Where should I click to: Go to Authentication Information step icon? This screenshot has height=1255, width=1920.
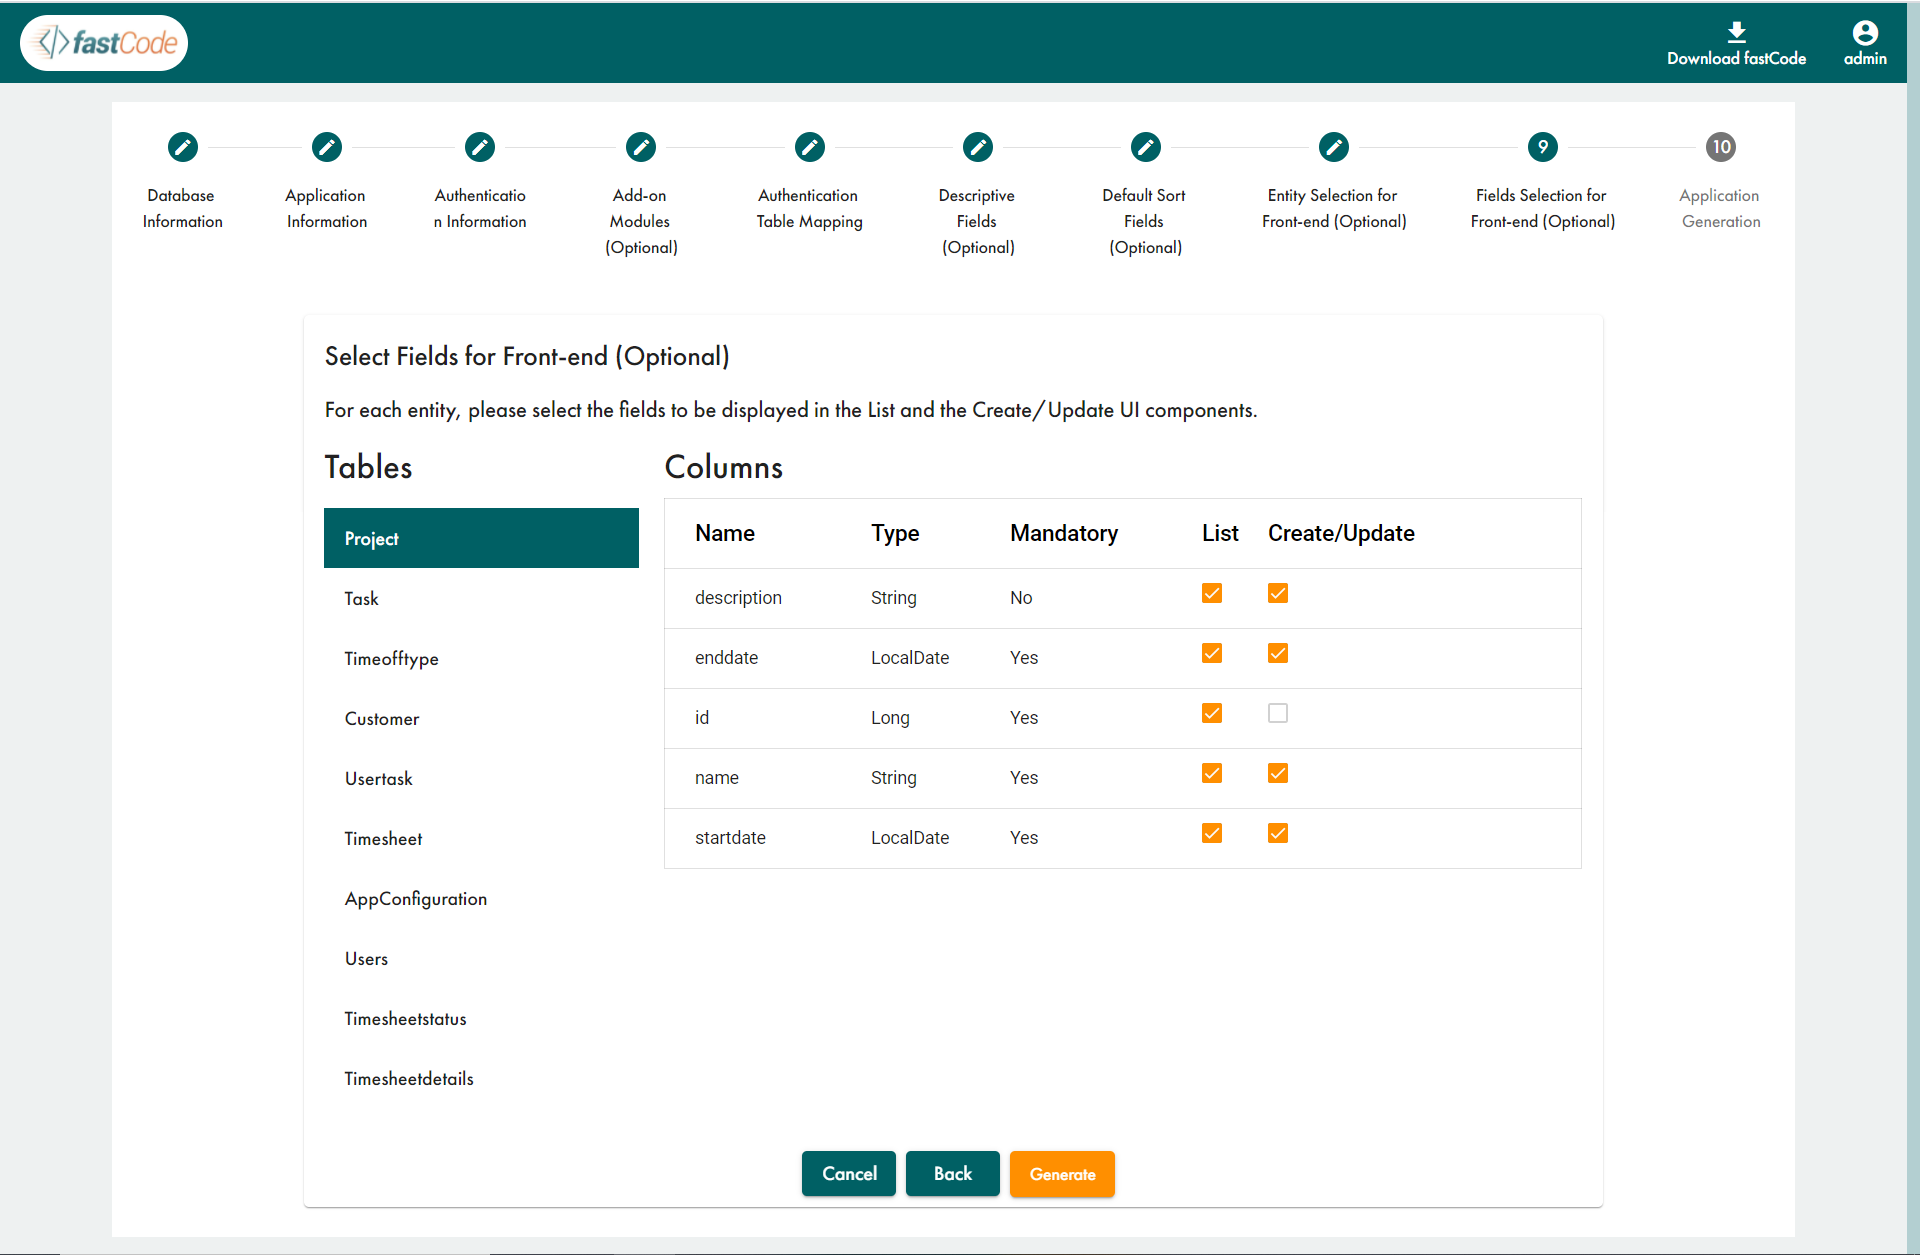[480, 147]
